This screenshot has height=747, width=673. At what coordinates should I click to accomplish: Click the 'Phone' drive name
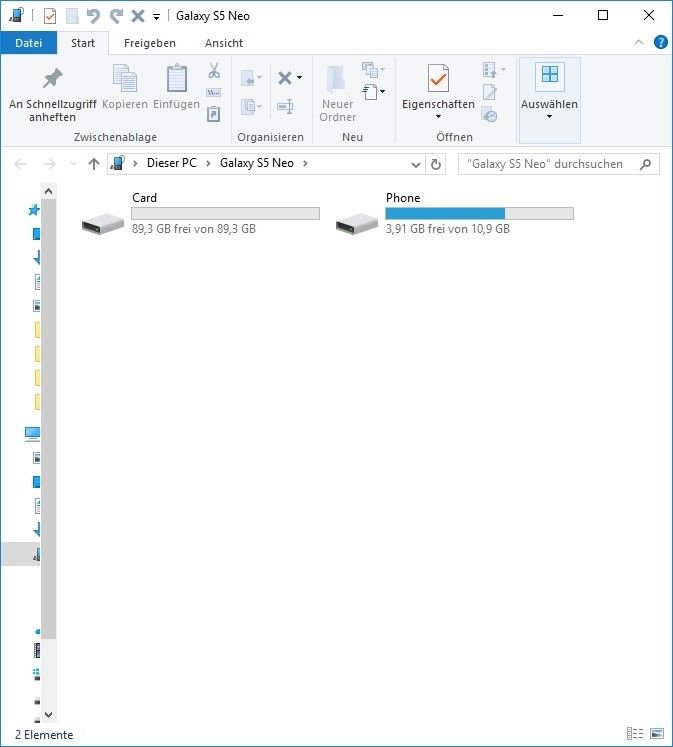pyautogui.click(x=403, y=198)
